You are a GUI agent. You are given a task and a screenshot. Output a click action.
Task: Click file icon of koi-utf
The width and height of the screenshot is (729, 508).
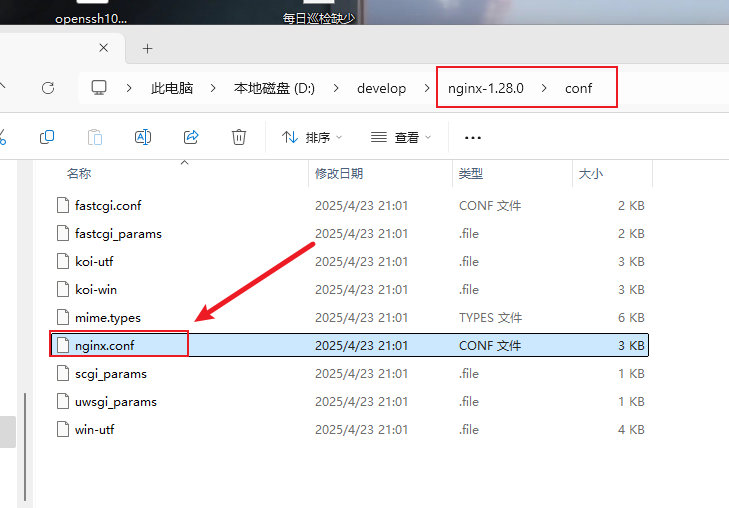[63, 261]
